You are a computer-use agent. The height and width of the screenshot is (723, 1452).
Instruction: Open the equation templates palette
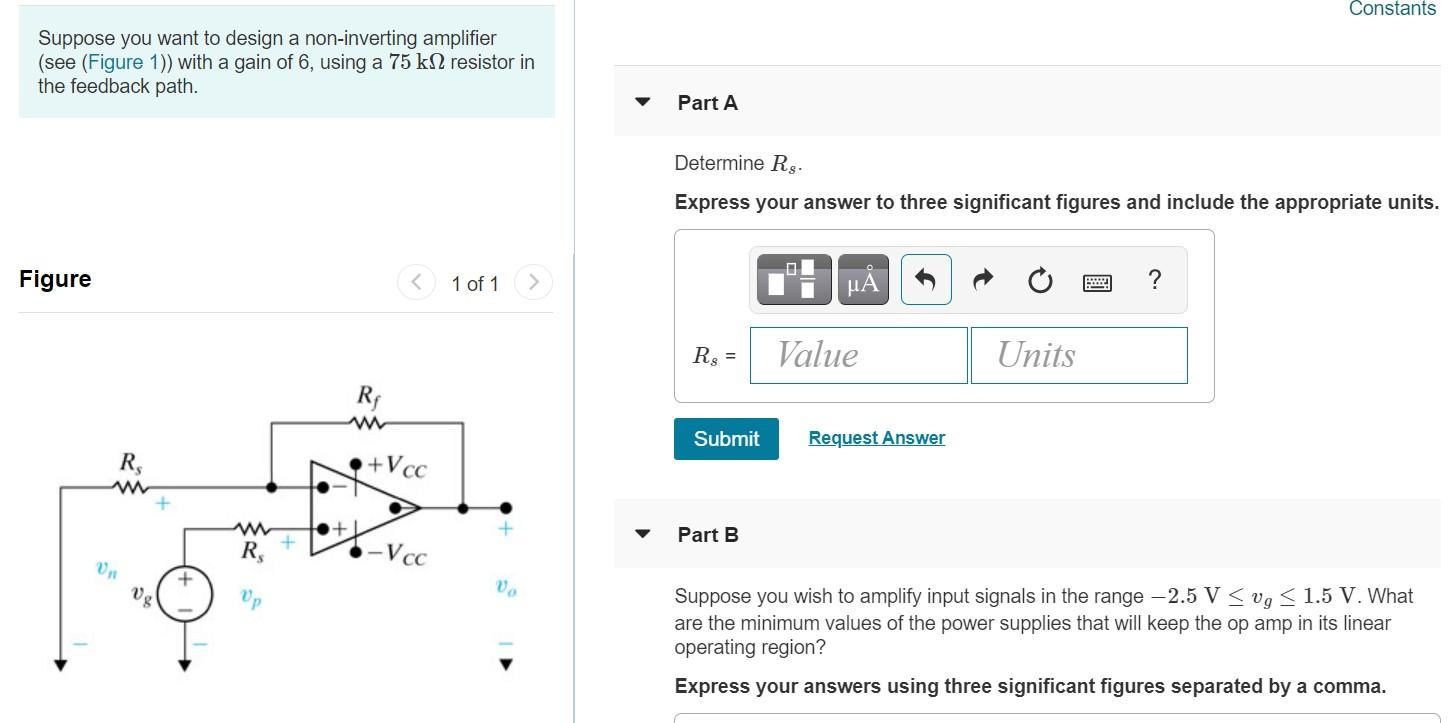(x=793, y=280)
